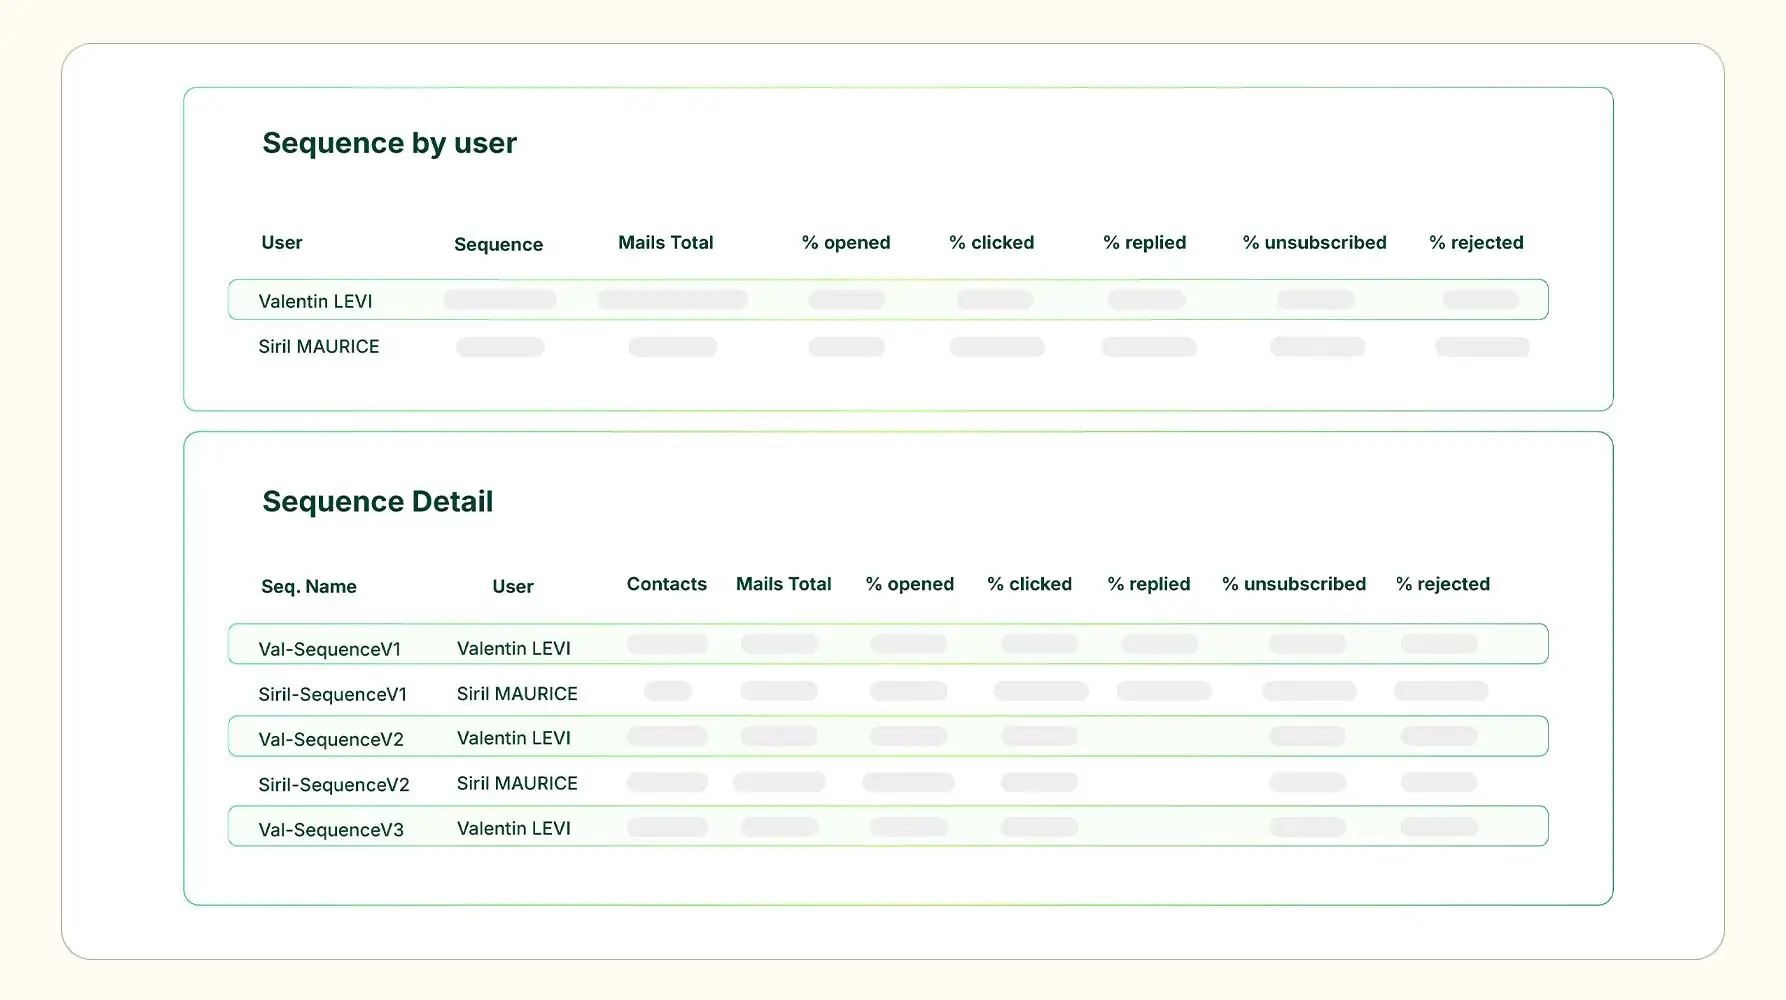Open the Val-SequenceV2 sequence

pyautogui.click(x=330, y=739)
